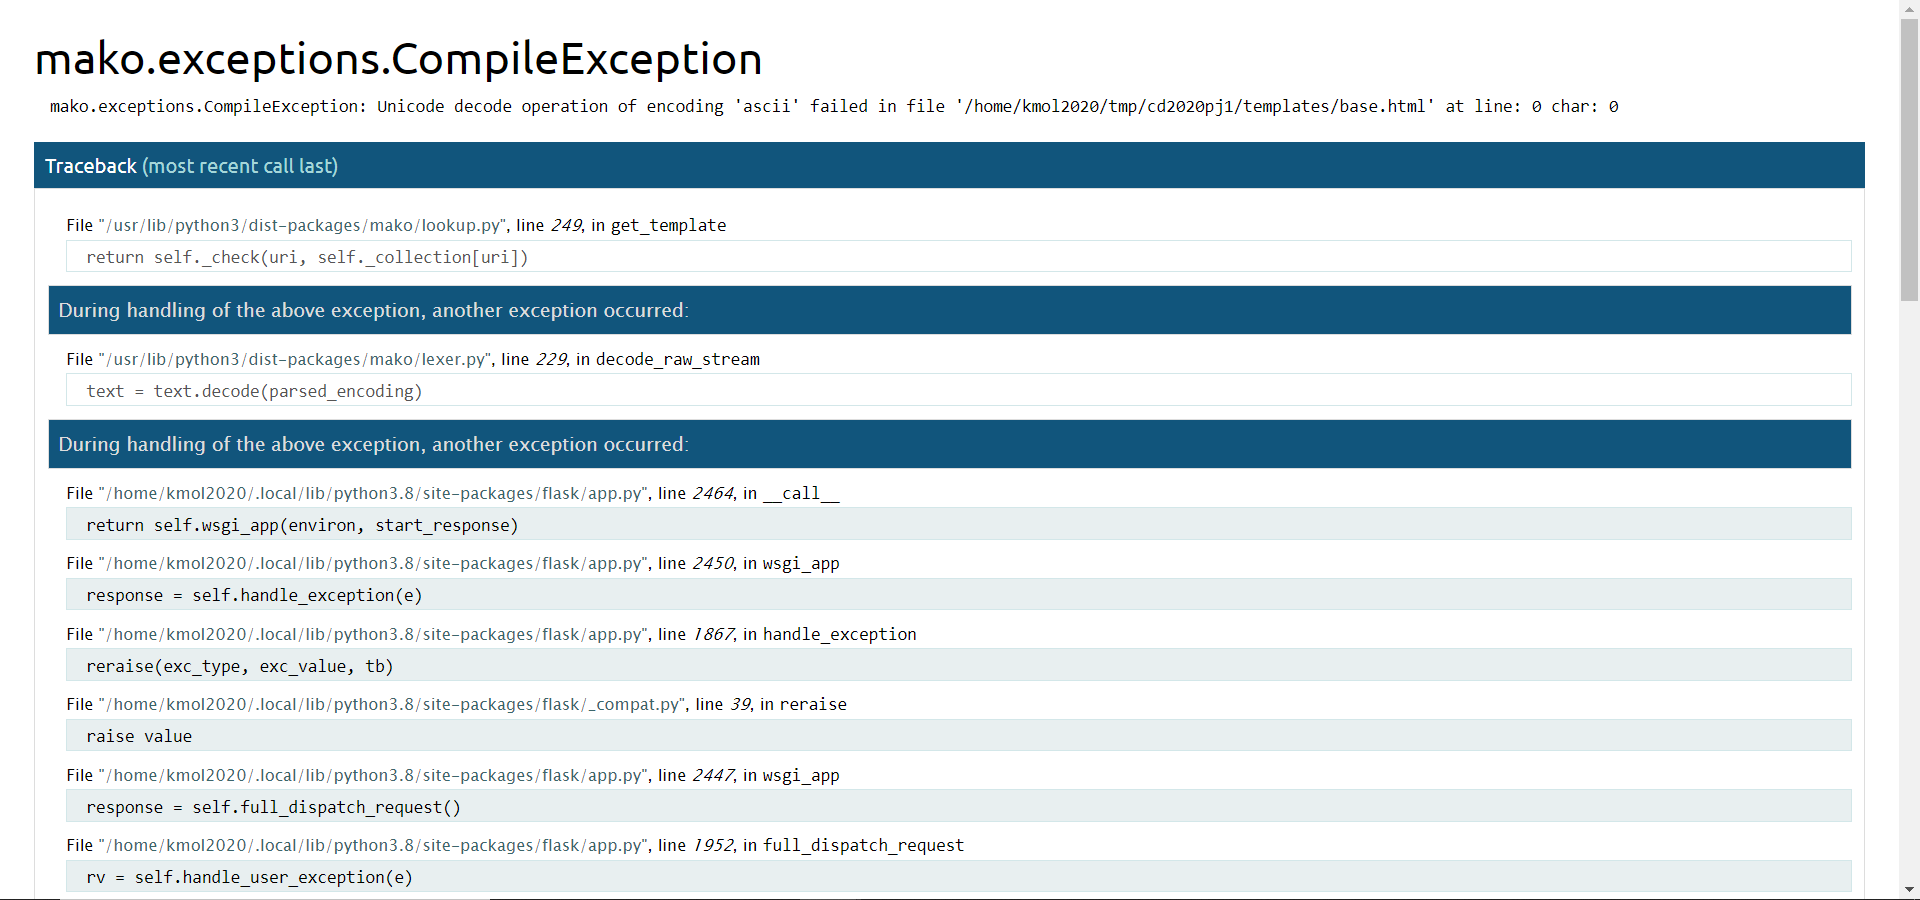
Task: Click the 'return self.wsgi_app(environ' code line
Action: pos(958,524)
